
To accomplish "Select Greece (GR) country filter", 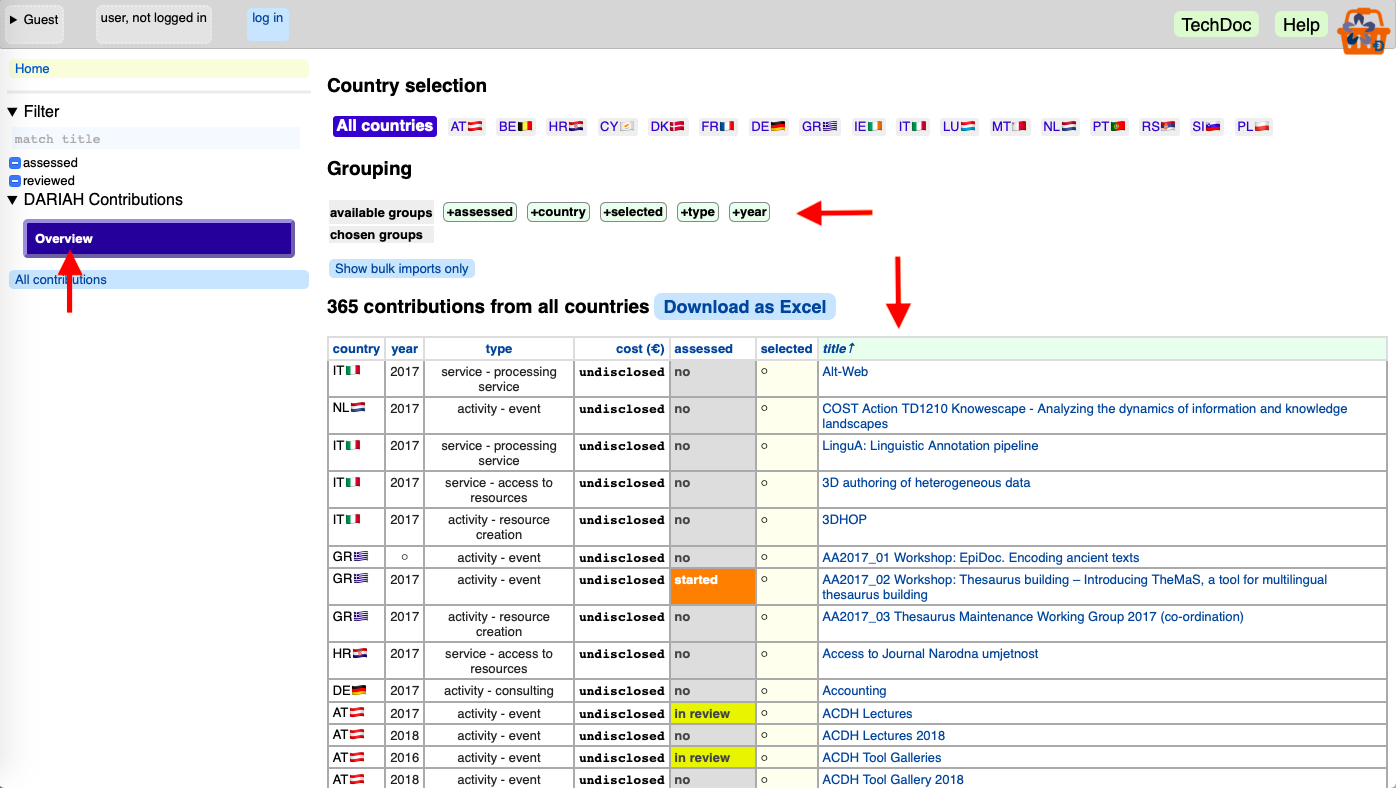I will (819, 126).
